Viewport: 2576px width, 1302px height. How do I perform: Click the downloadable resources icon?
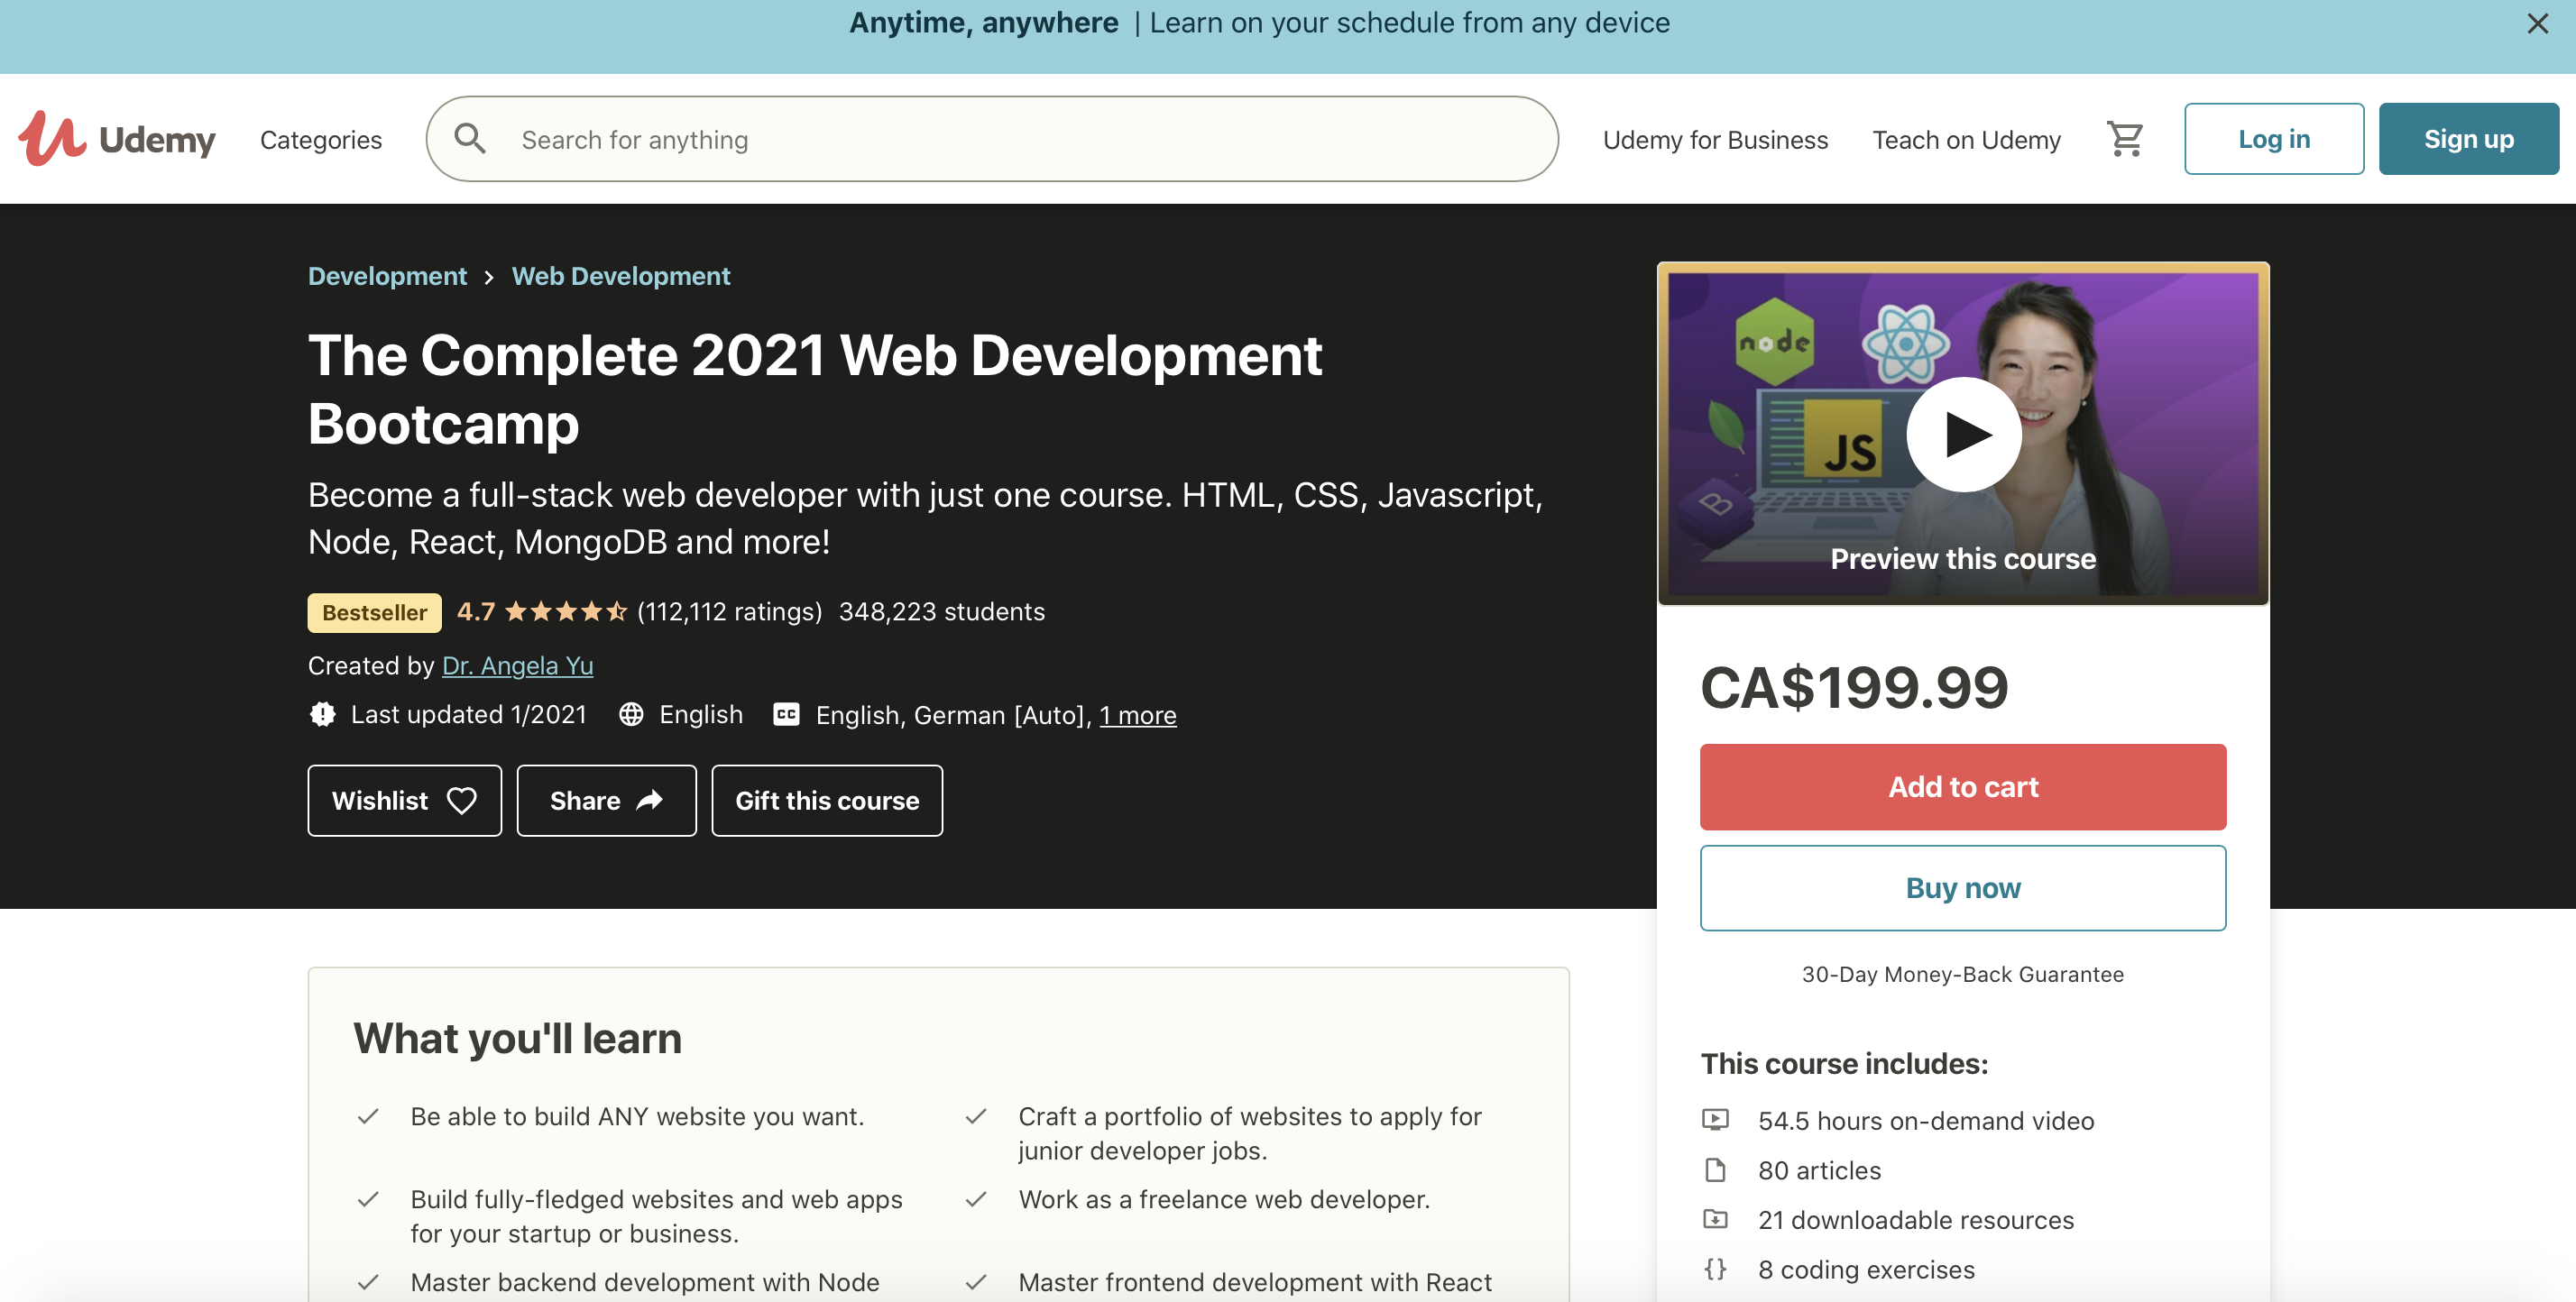(1715, 1219)
